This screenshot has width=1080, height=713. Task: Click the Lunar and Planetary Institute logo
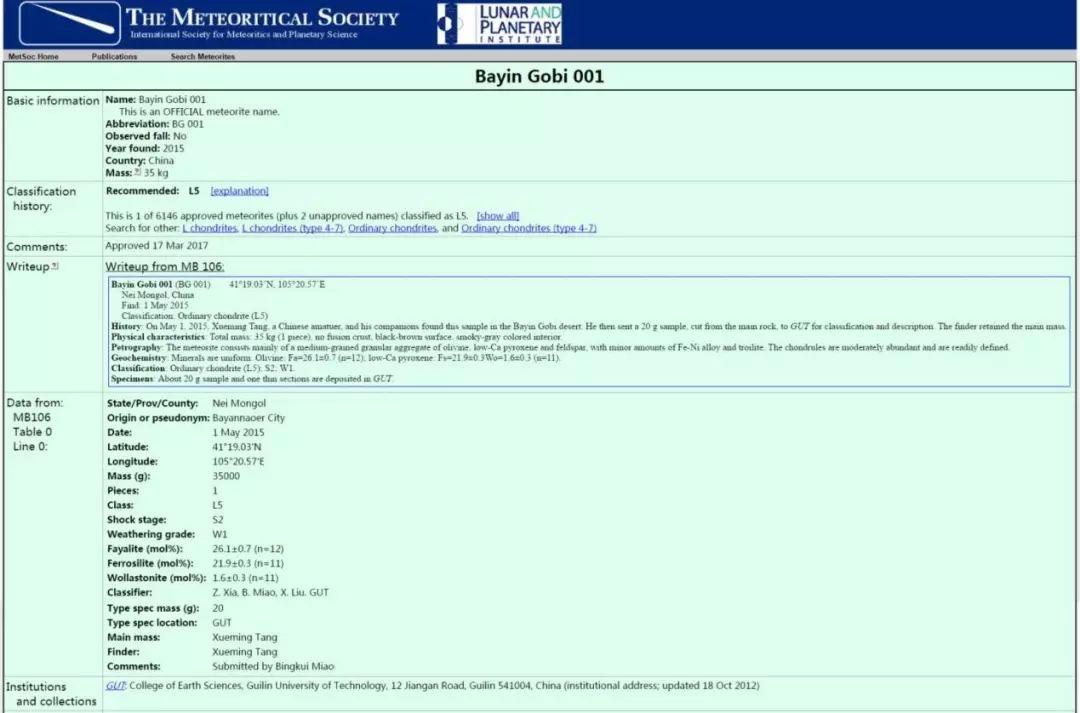[x=499, y=24]
